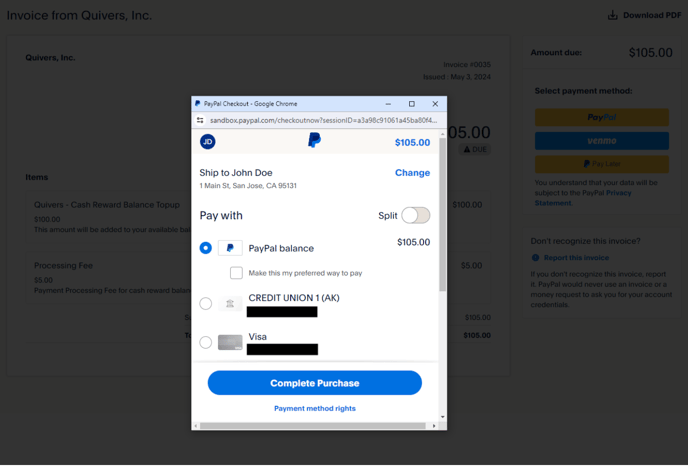Image resolution: width=688 pixels, height=467 pixels.
Task: Maximize the PayPal Checkout window
Action: click(412, 104)
